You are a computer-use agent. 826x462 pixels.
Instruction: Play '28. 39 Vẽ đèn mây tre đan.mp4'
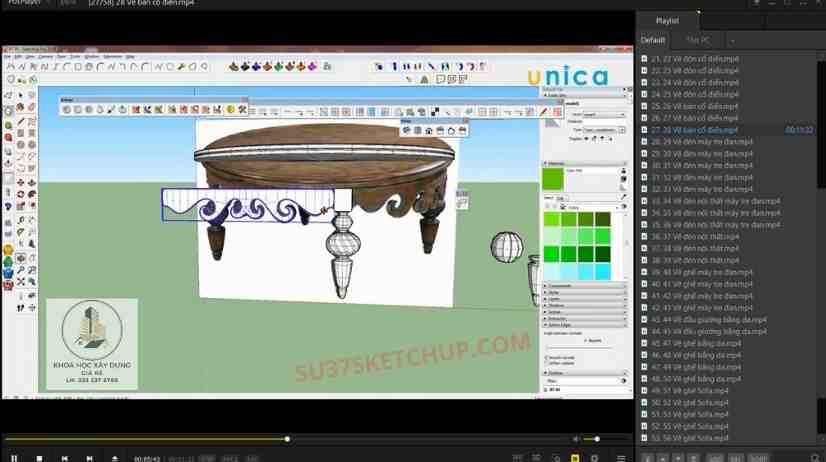700,142
